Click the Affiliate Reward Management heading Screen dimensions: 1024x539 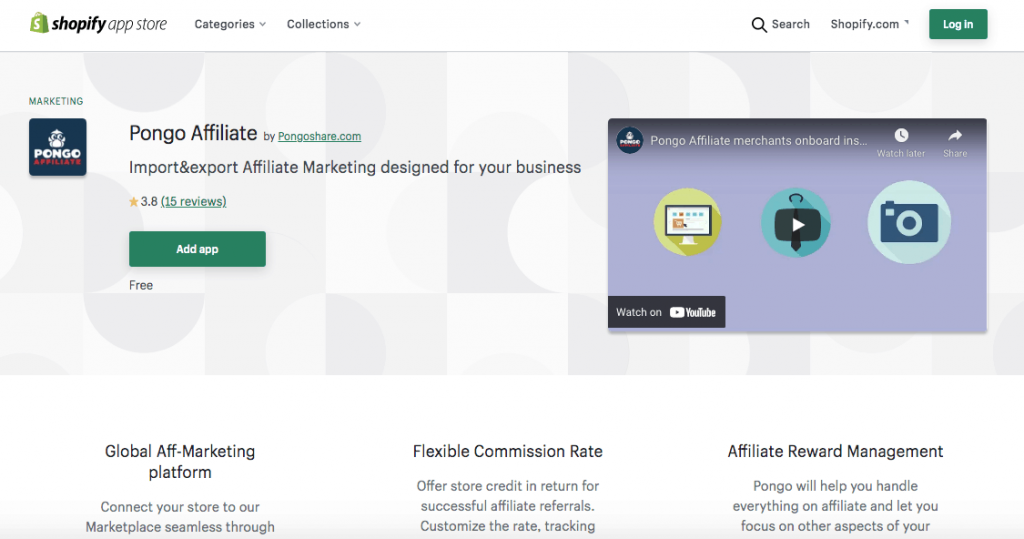pyautogui.click(x=835, y=451)
